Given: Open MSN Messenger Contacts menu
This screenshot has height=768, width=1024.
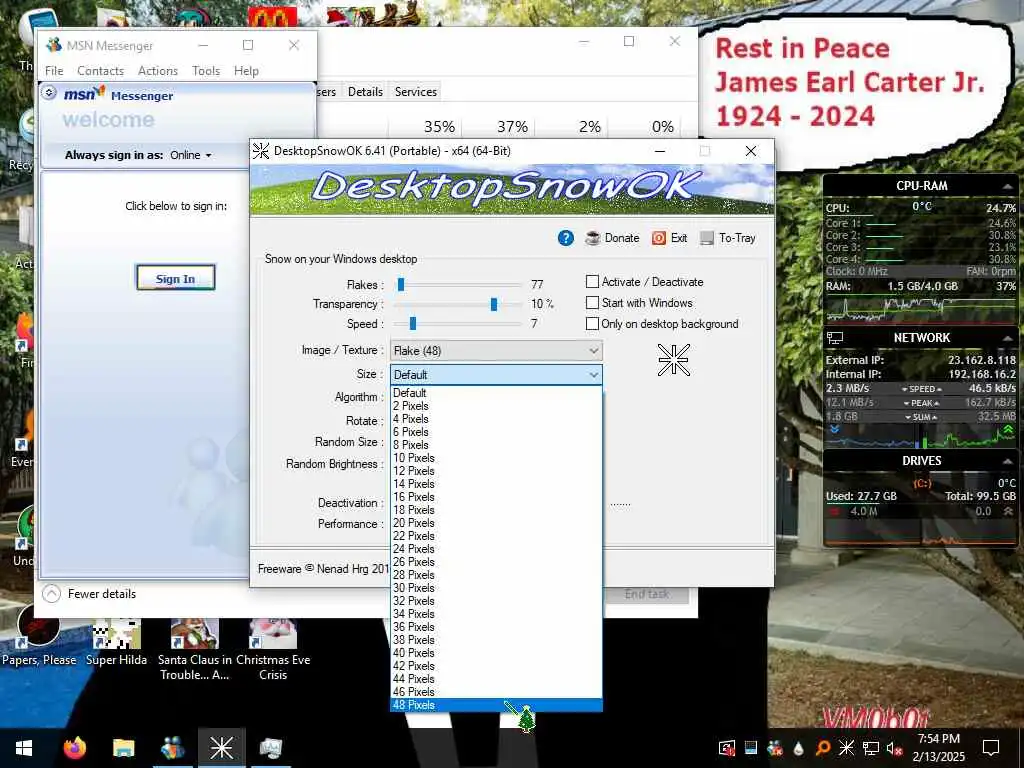Looking at the screenshot, I should pos(101,71).
